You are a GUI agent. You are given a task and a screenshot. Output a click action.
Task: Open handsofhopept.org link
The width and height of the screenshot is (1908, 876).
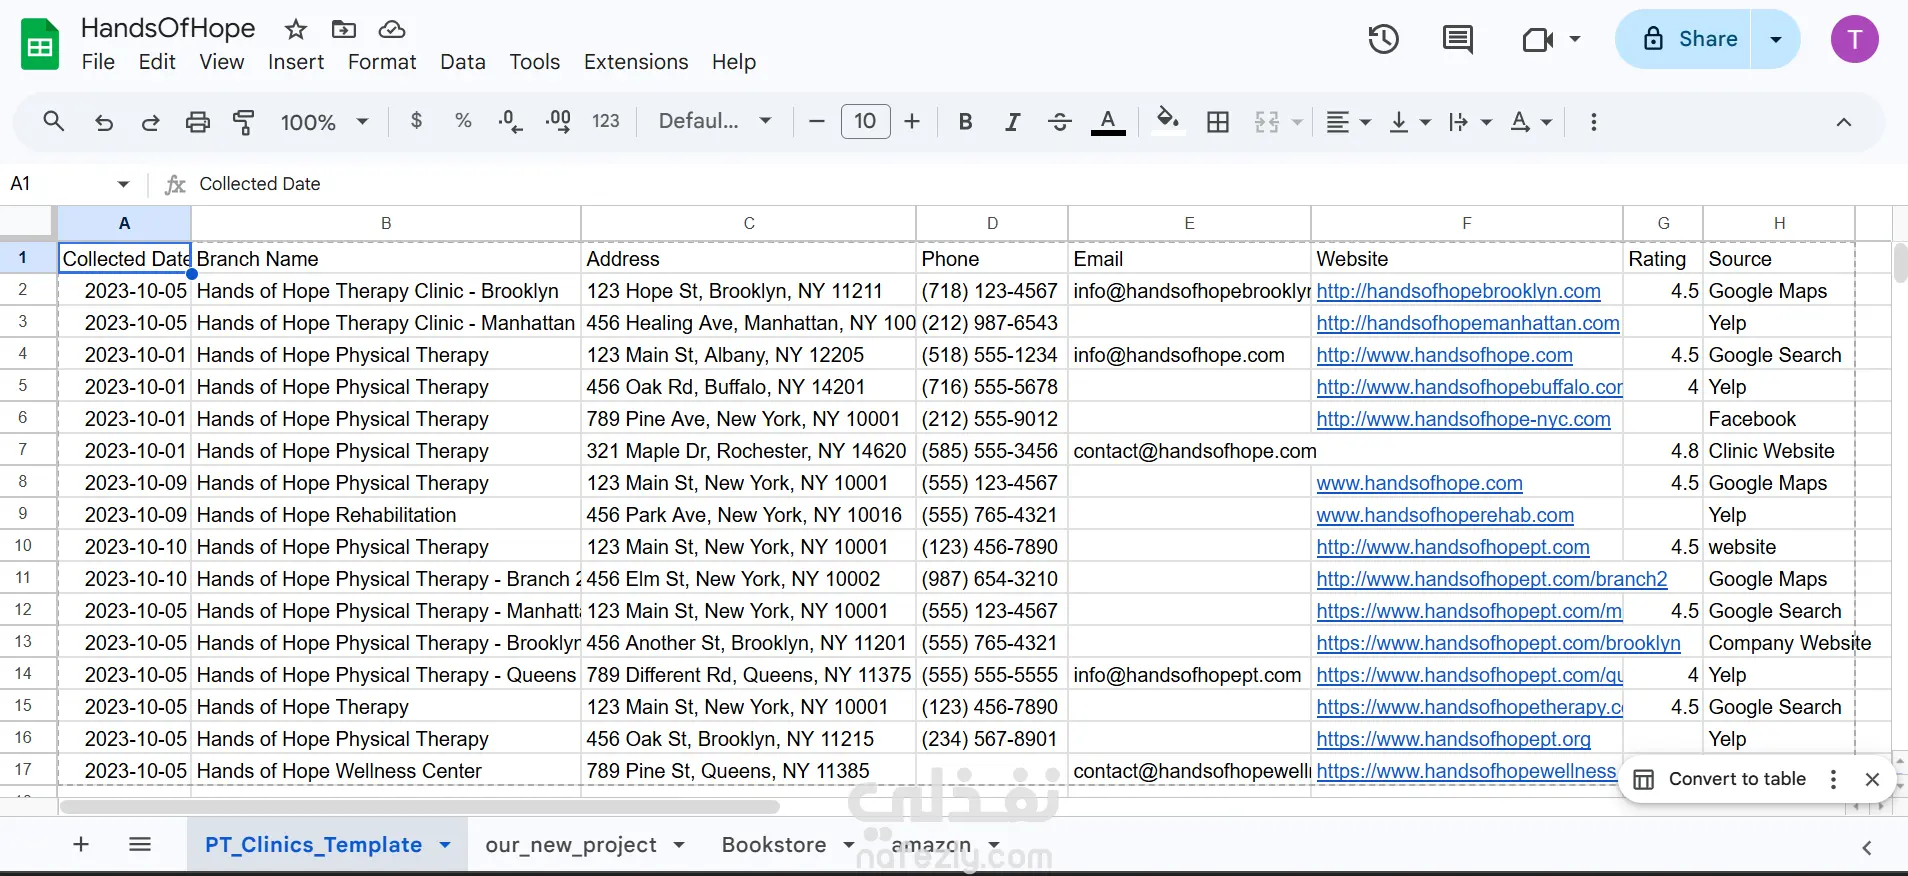(1453, 739)
